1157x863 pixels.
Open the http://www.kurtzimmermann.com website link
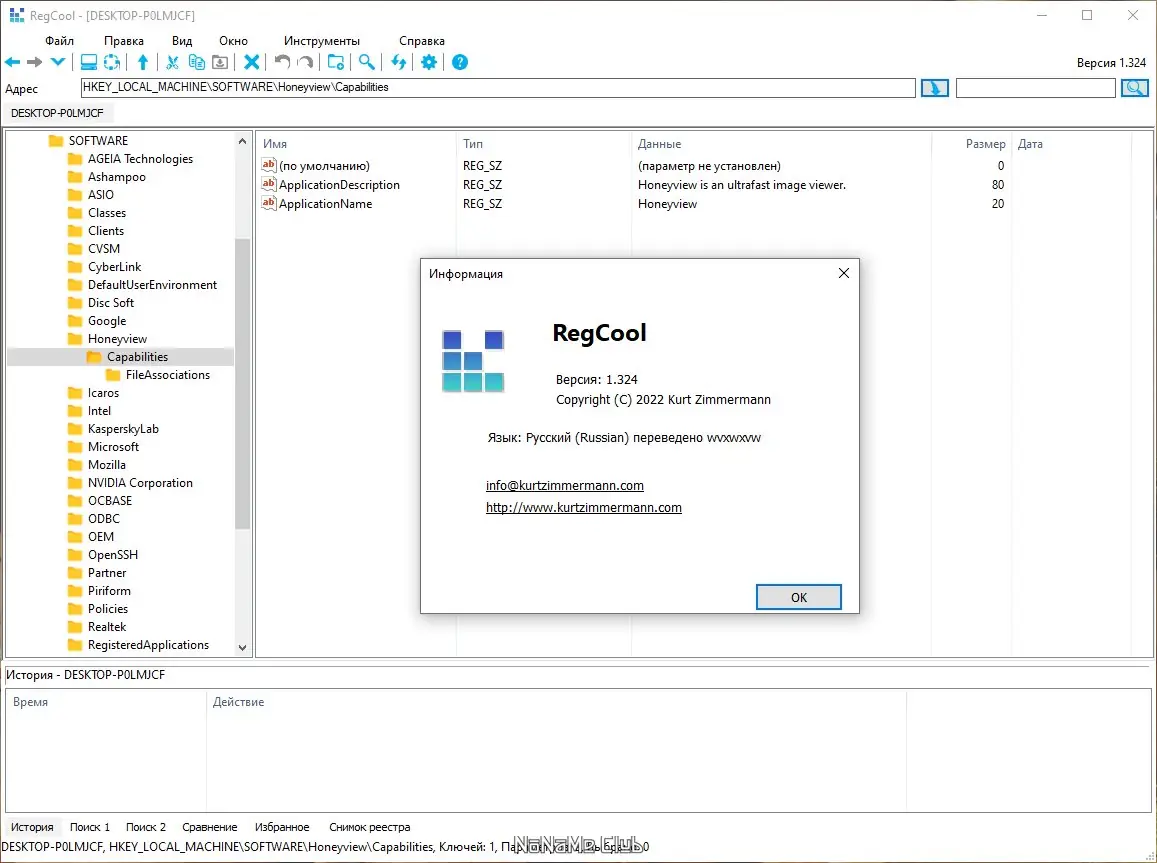[584, 507]
